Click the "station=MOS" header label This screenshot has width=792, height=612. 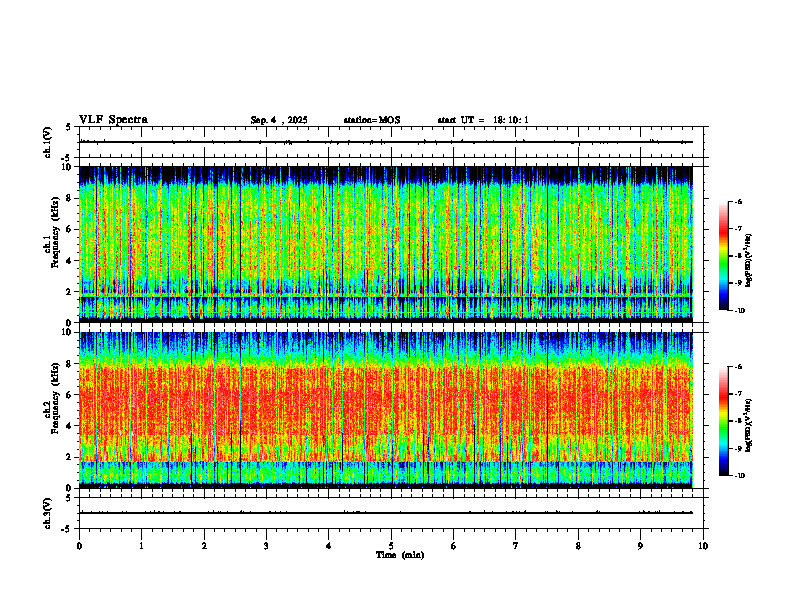pos(372,120)
